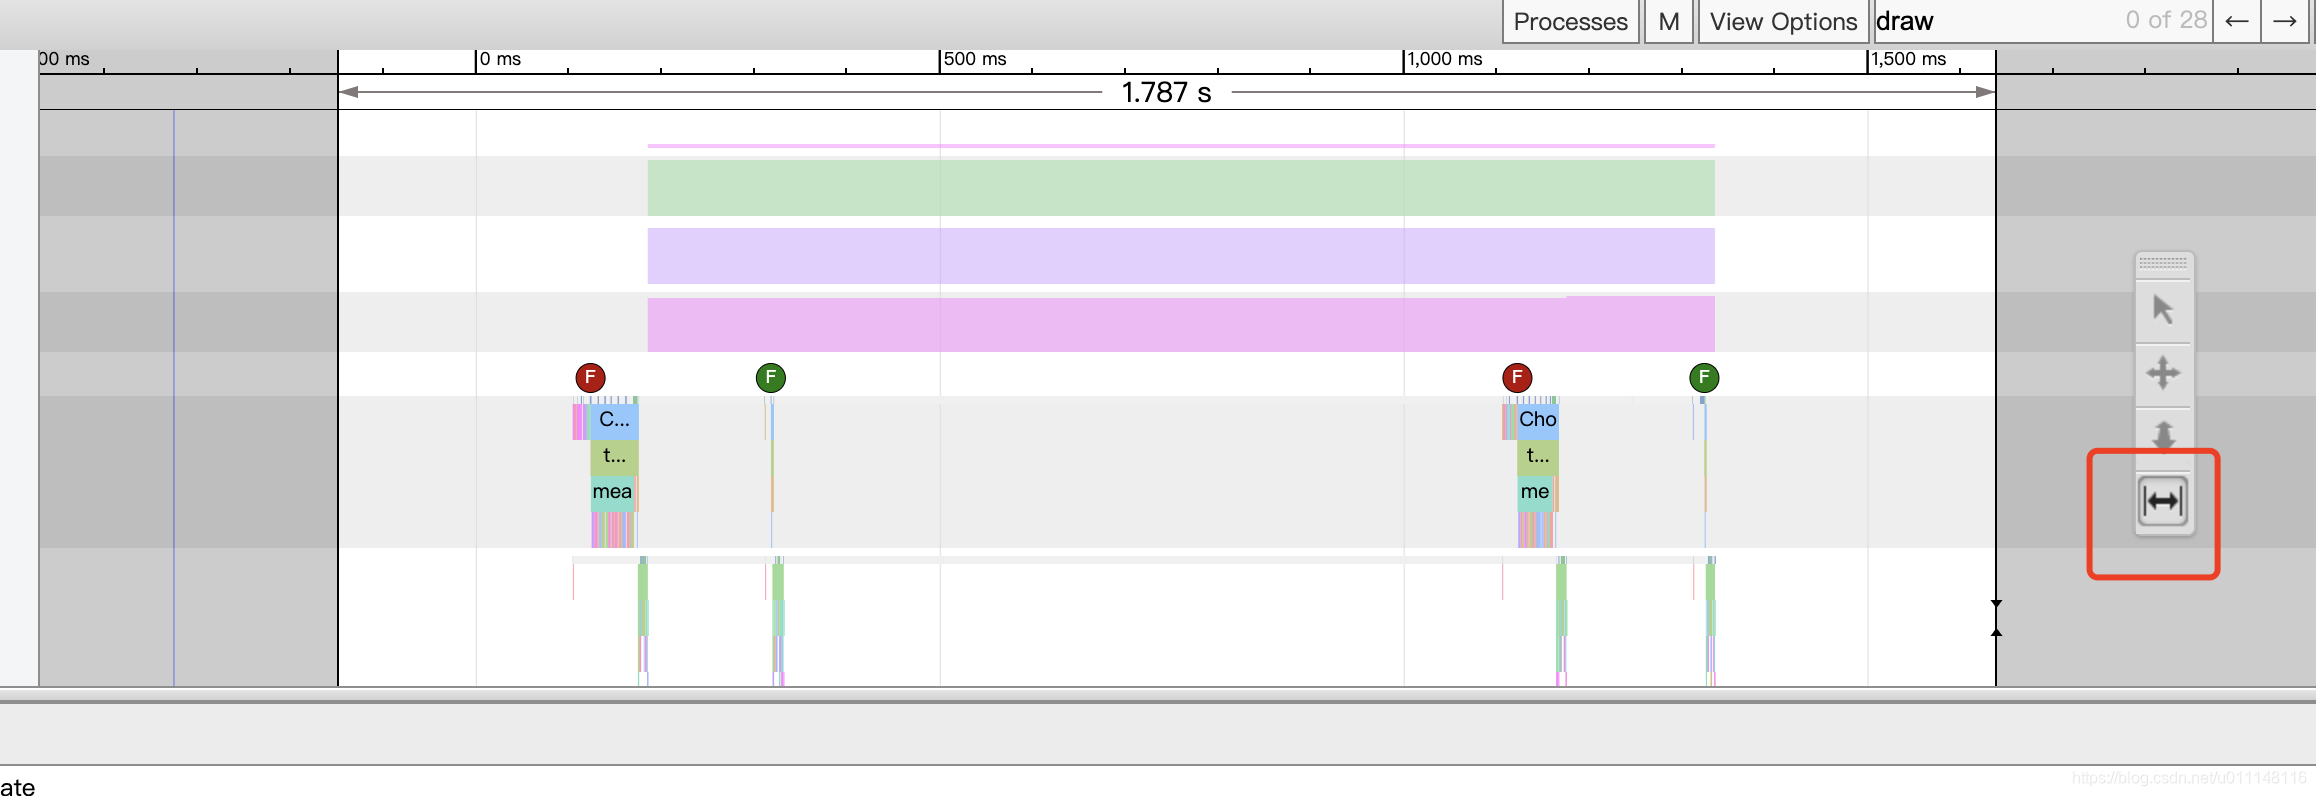Select the teal 'me' slice
Viewport: 2316px width, 796px height.
pos(1535,493)
